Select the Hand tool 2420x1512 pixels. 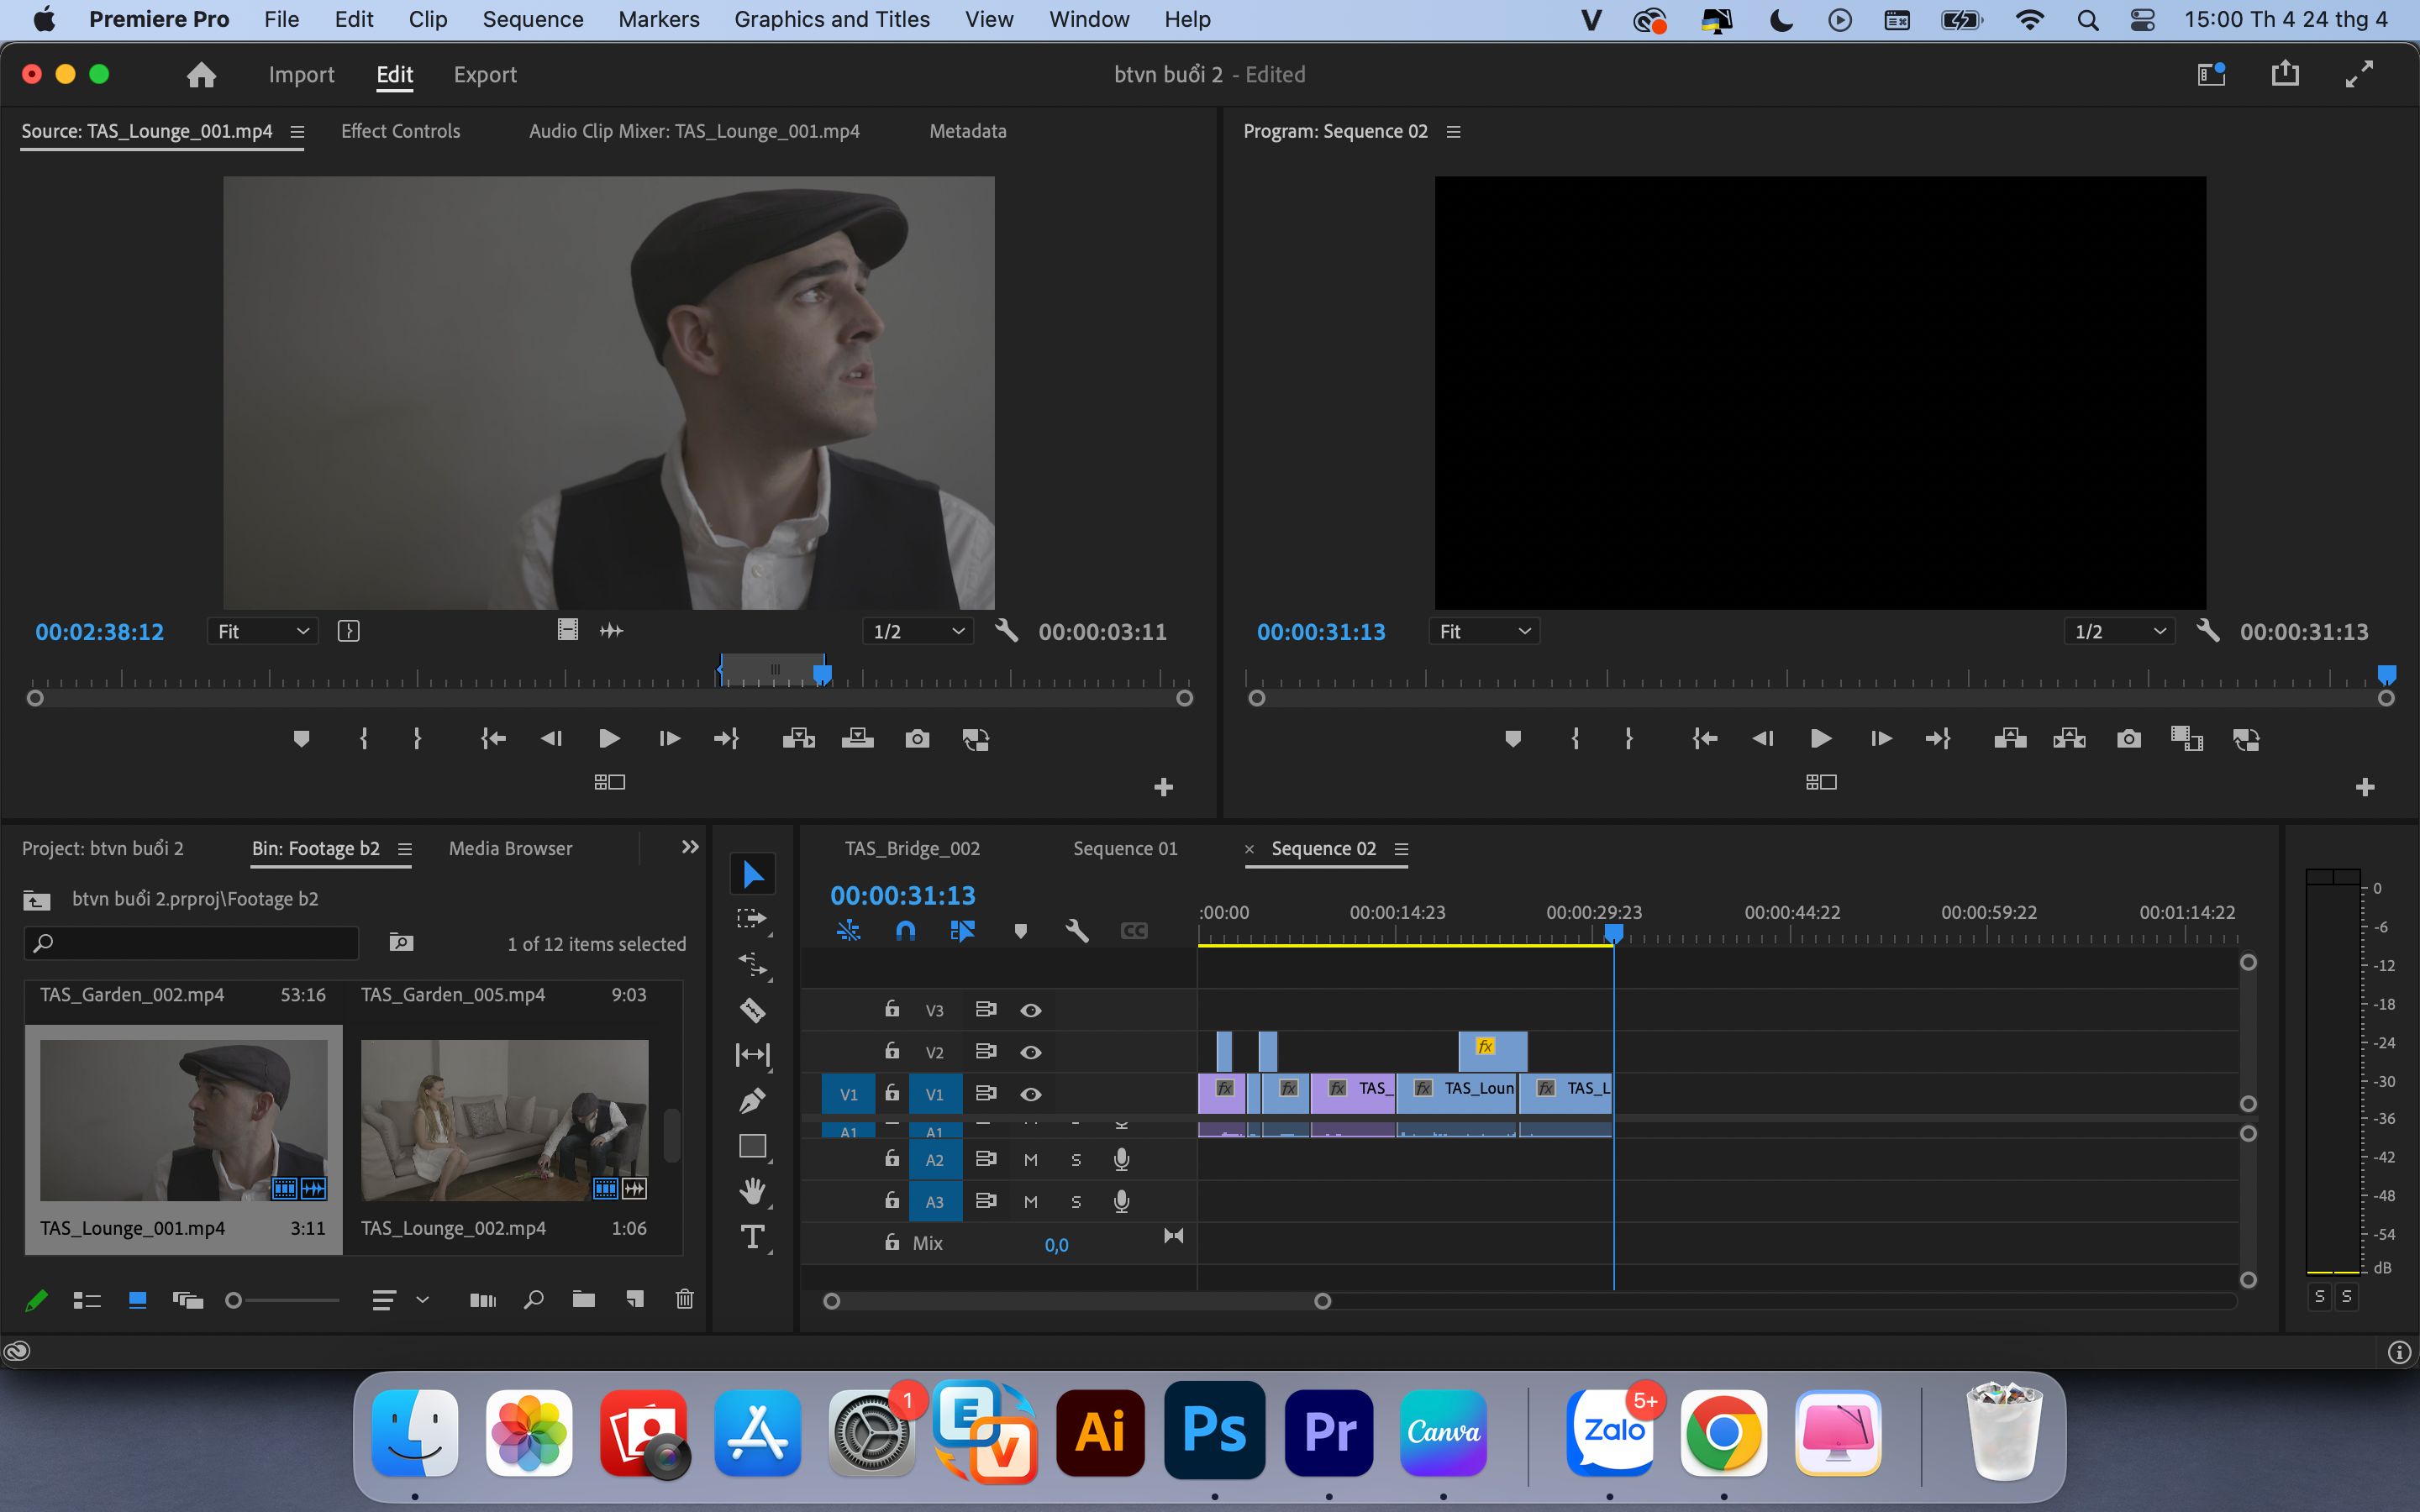(x=752, y=1191)
